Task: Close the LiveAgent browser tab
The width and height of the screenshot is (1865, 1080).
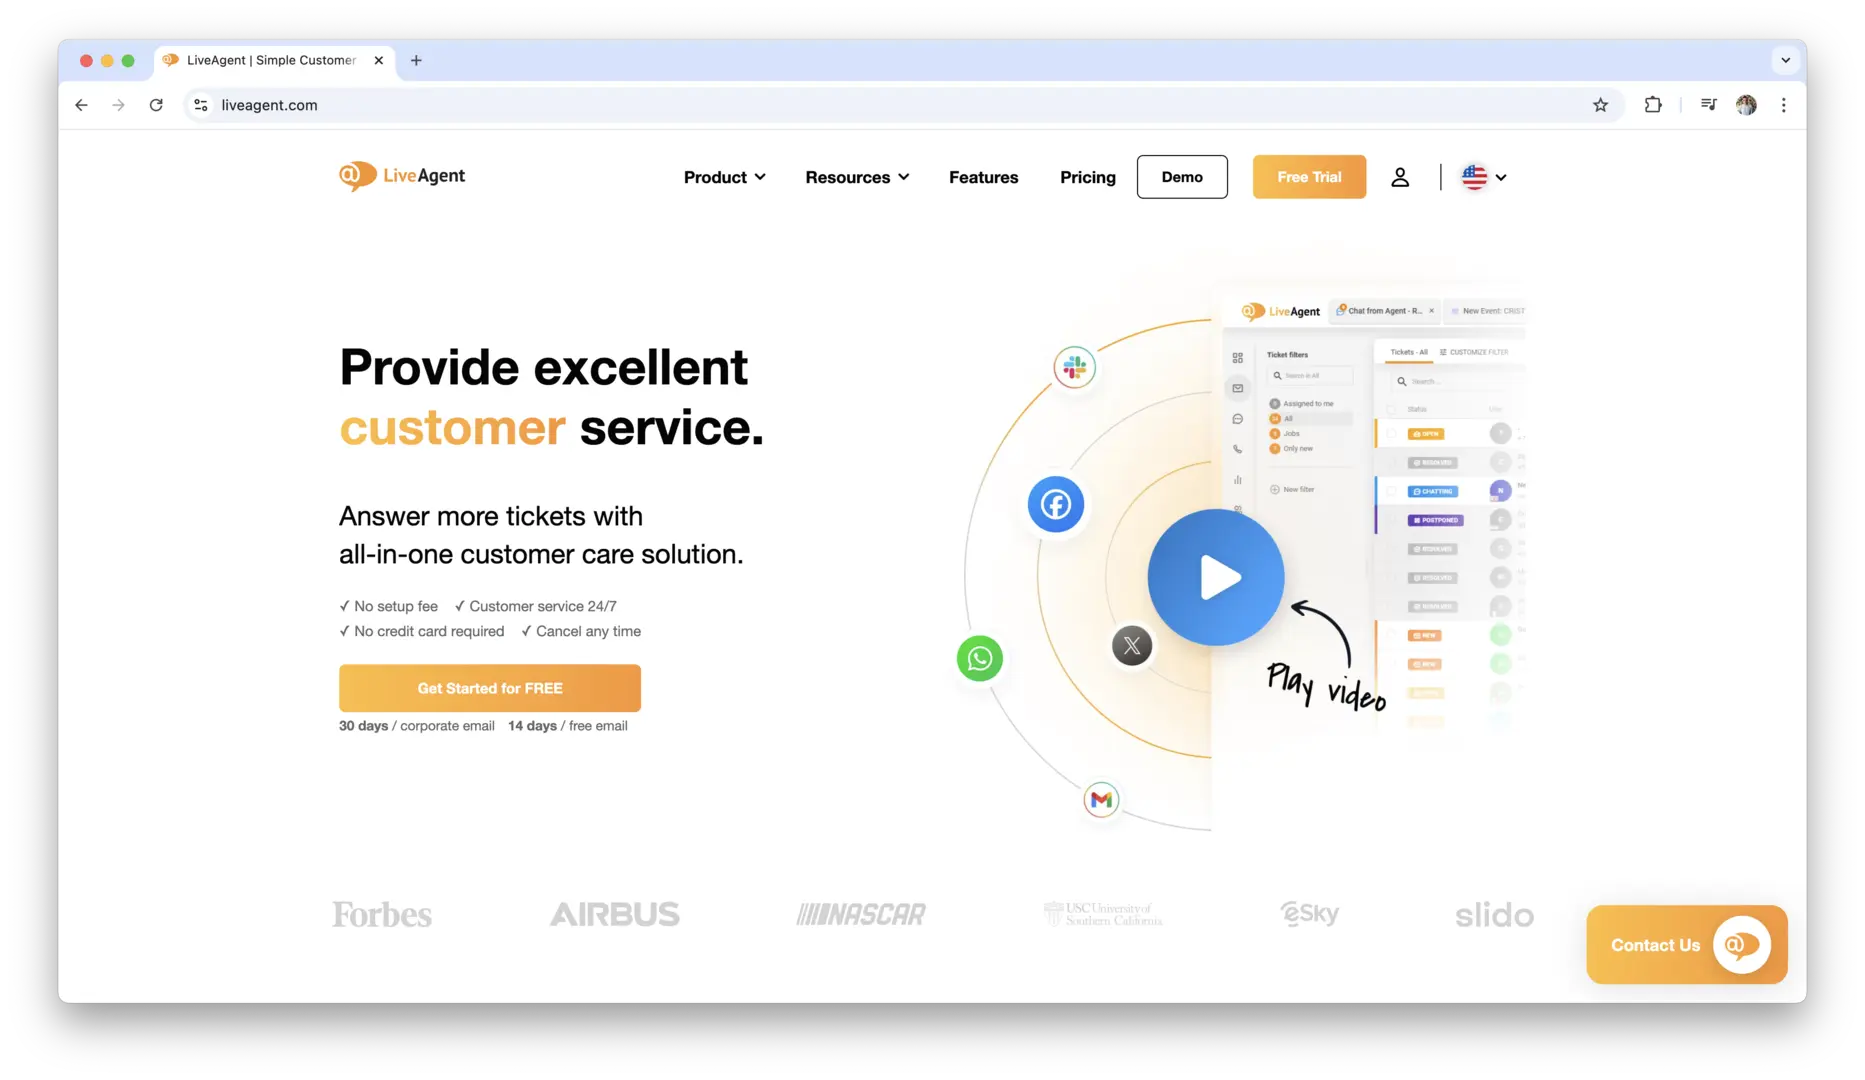Action: 379,60
